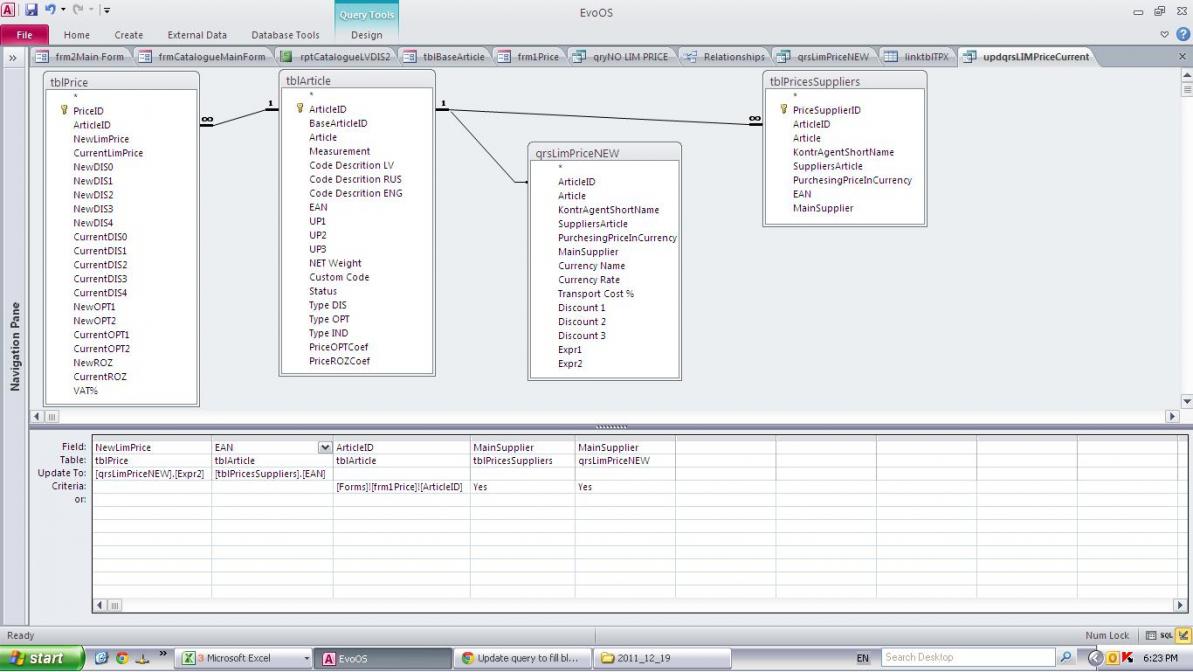Viewport: 1193px width, 672px height.
Task: Open the undo history dropdown arrow
Action: 62,10
